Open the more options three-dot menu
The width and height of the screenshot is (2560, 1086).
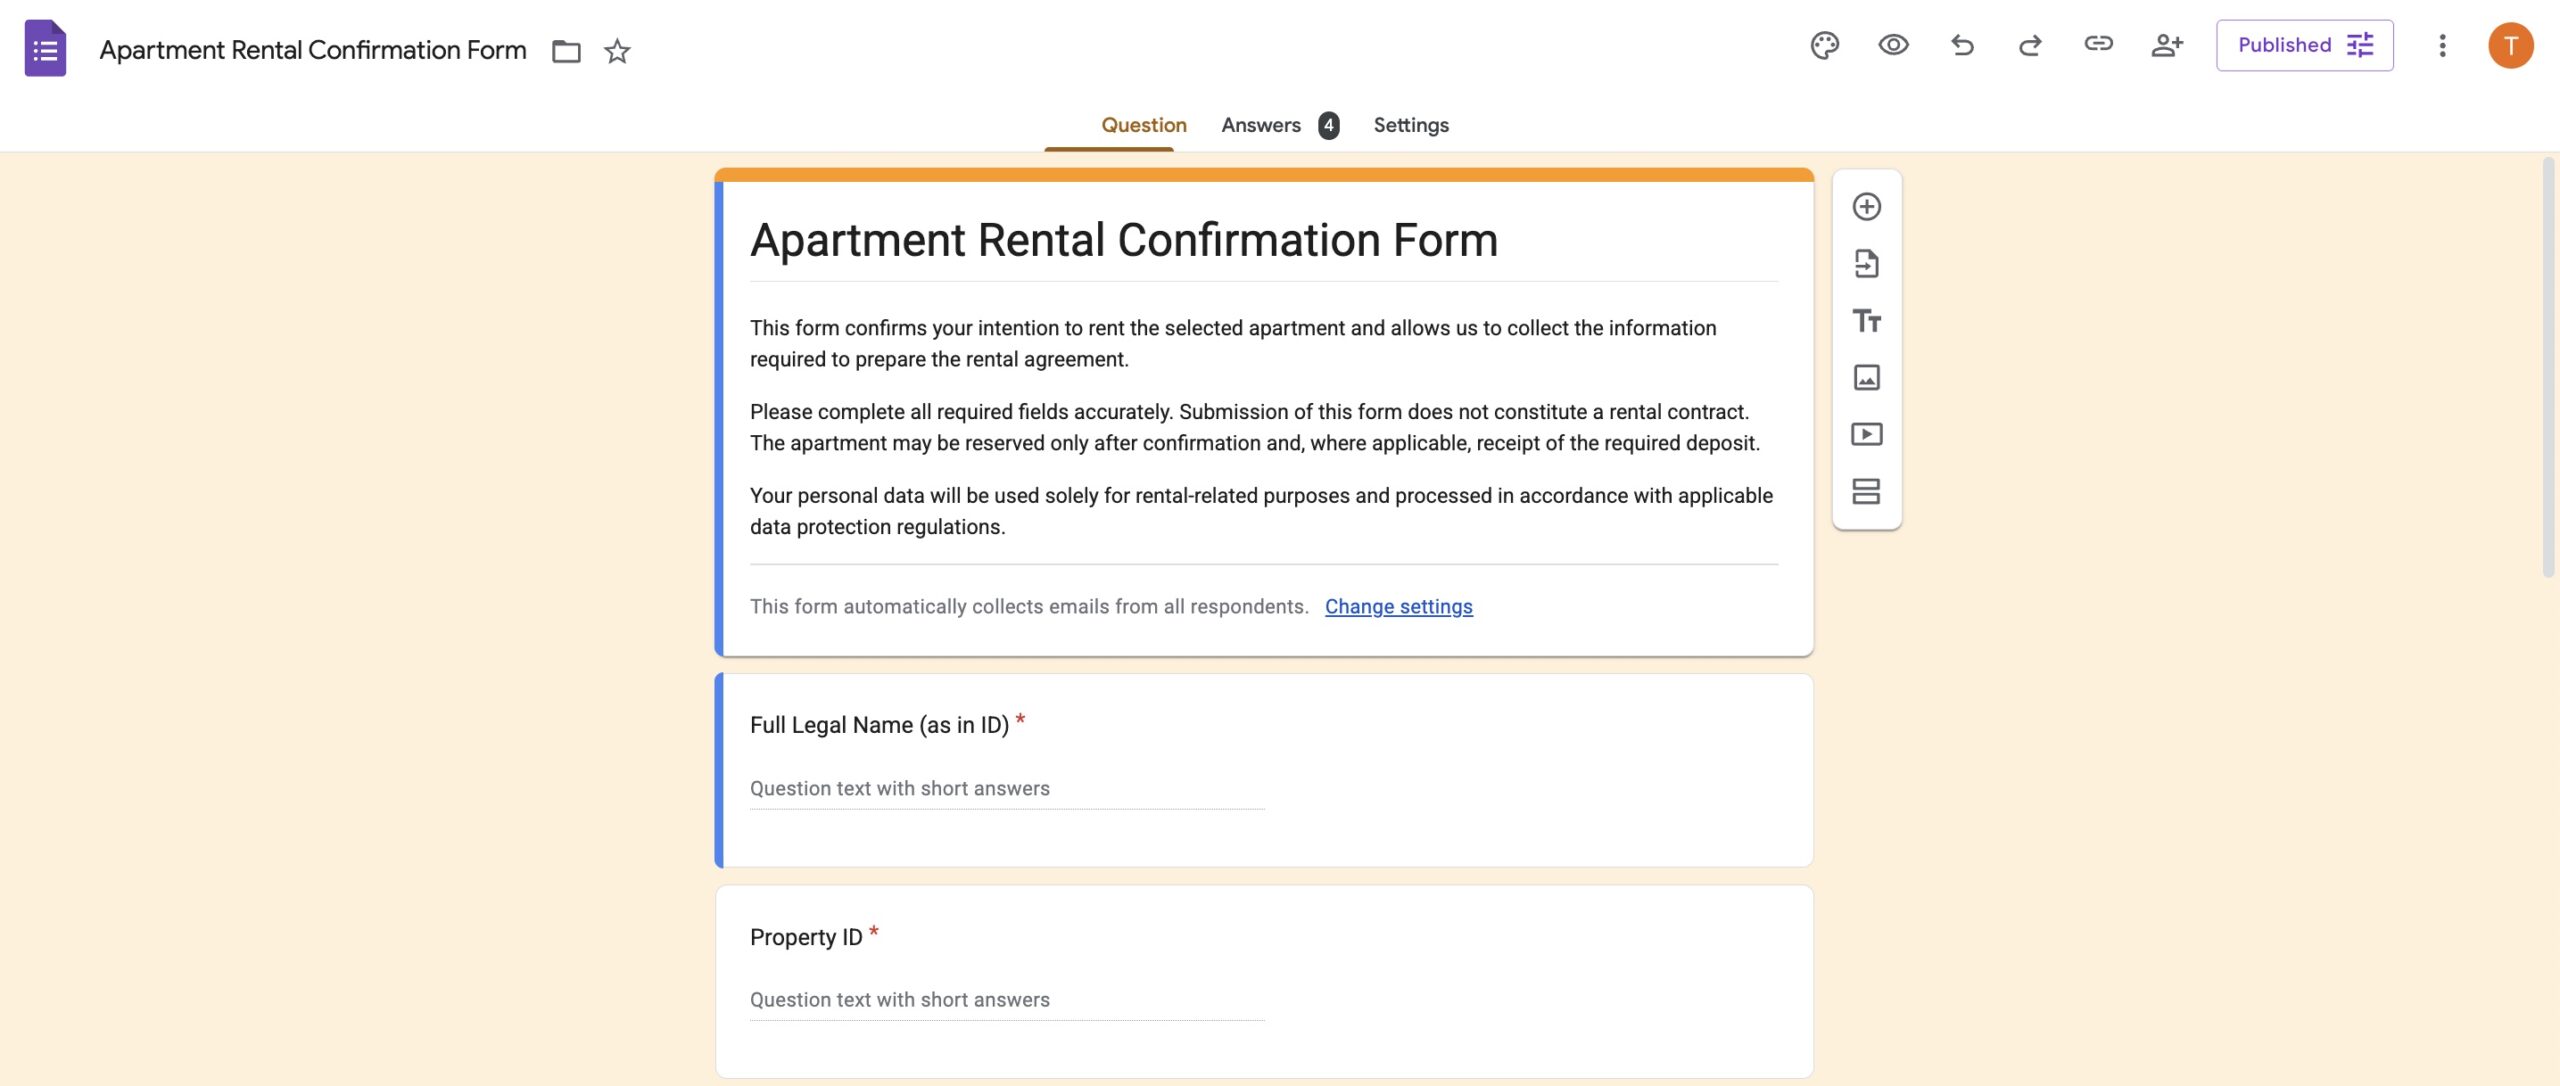tap(2442, 45)
